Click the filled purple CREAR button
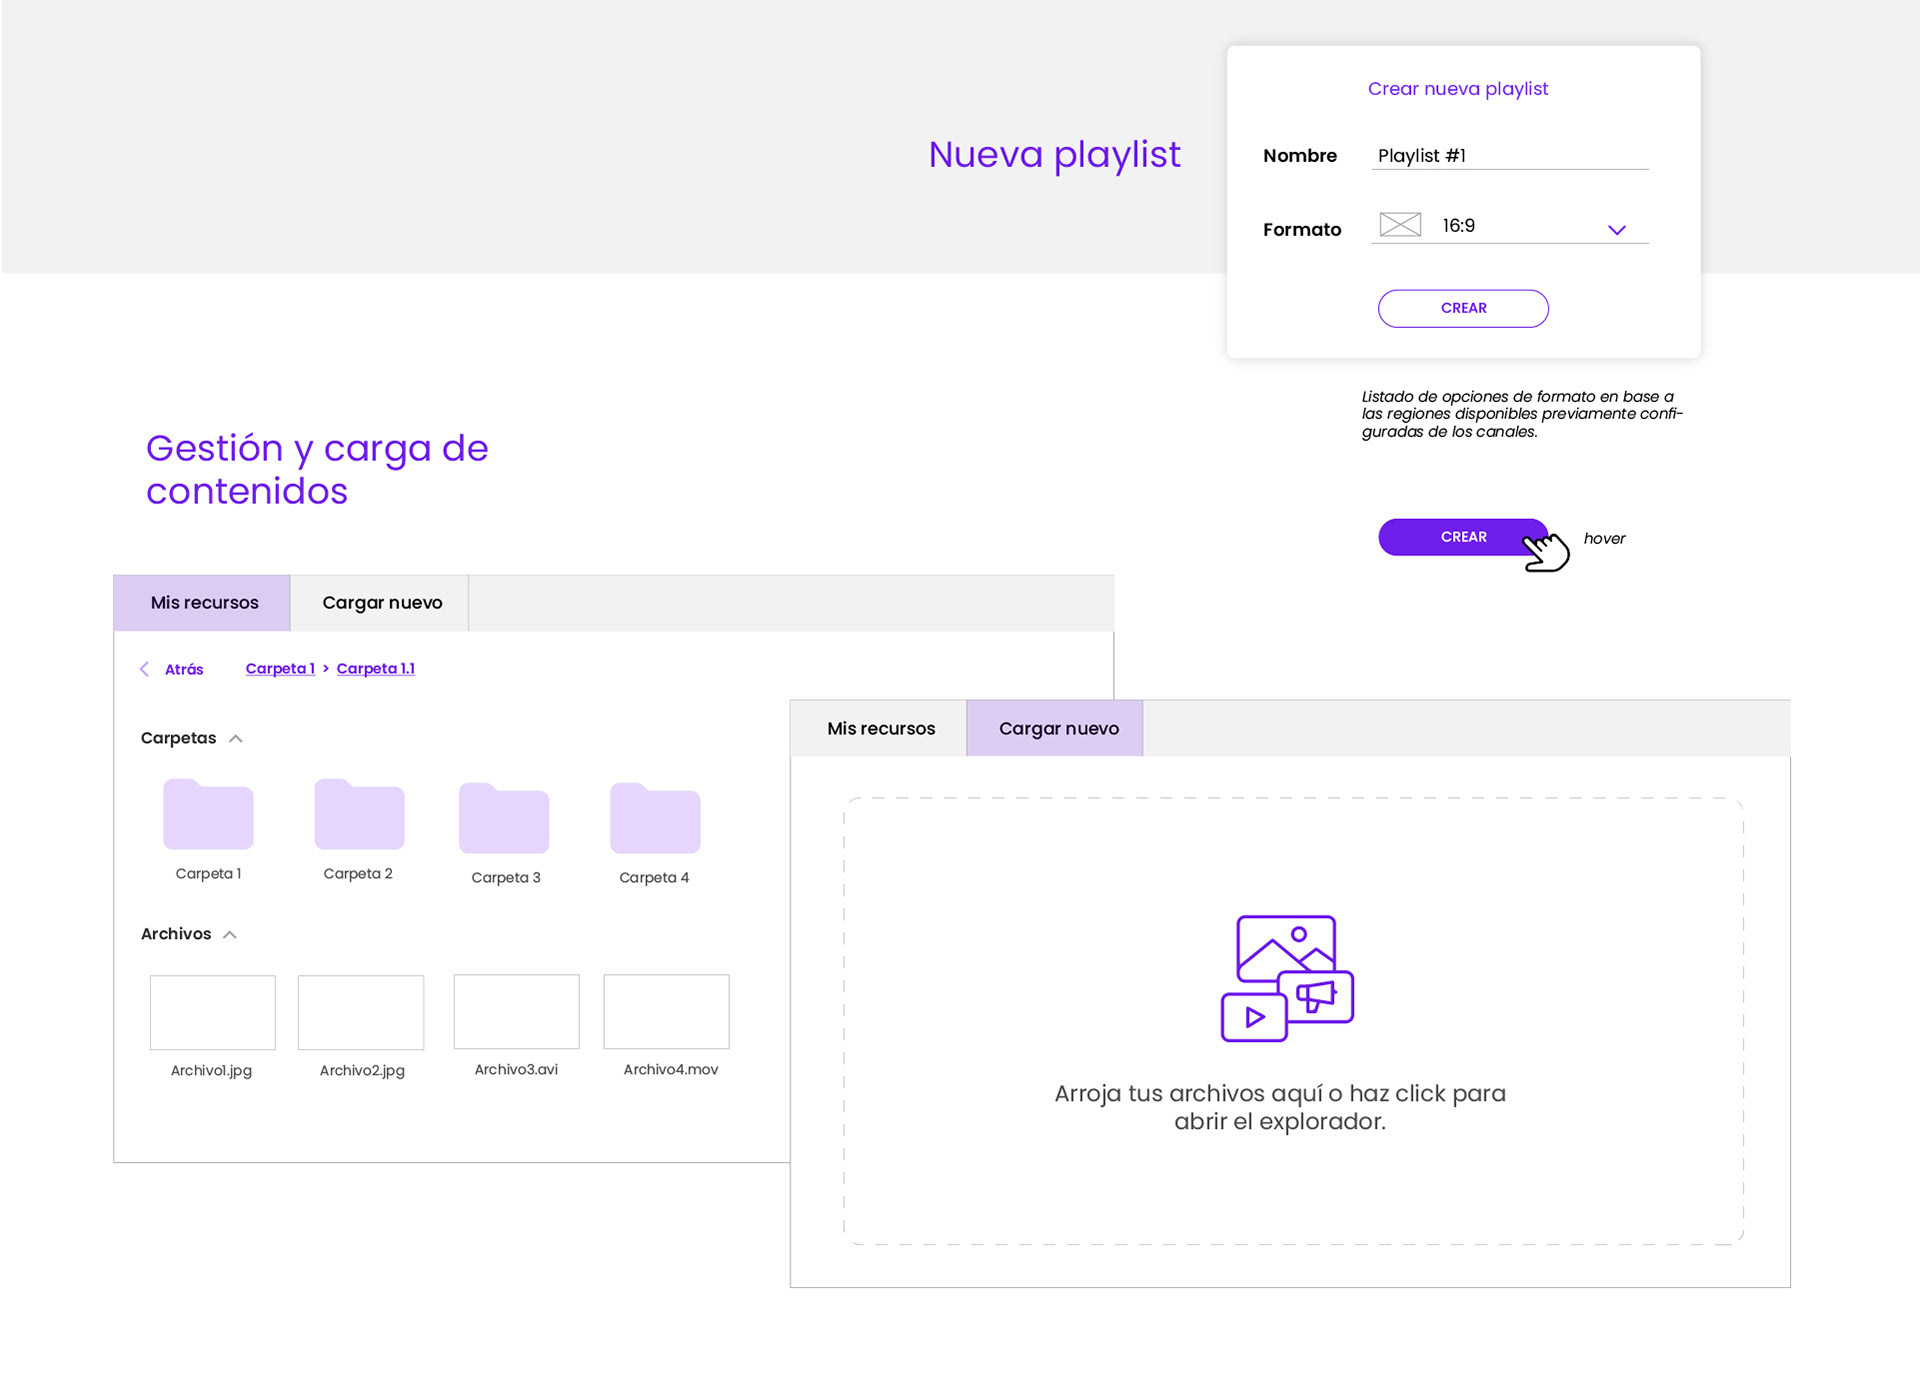This screenshot has height=1389, width=1920. coord(1462,537)
